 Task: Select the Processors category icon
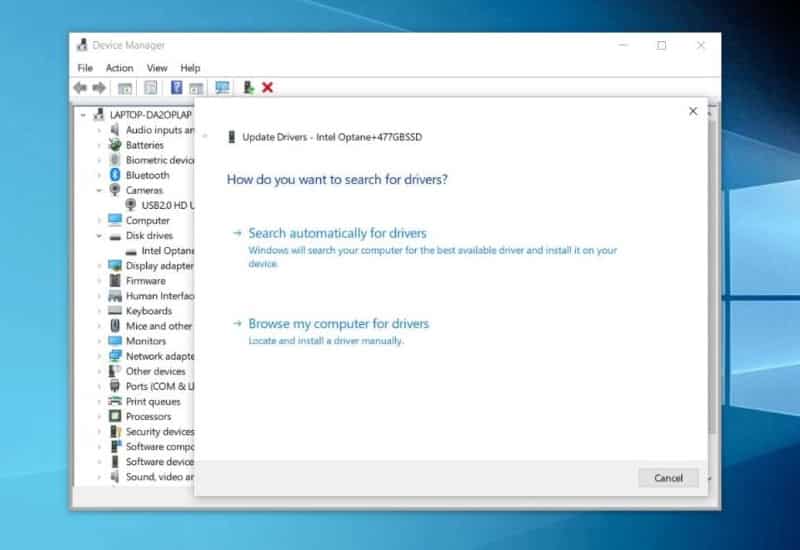(x=115, y=416)
